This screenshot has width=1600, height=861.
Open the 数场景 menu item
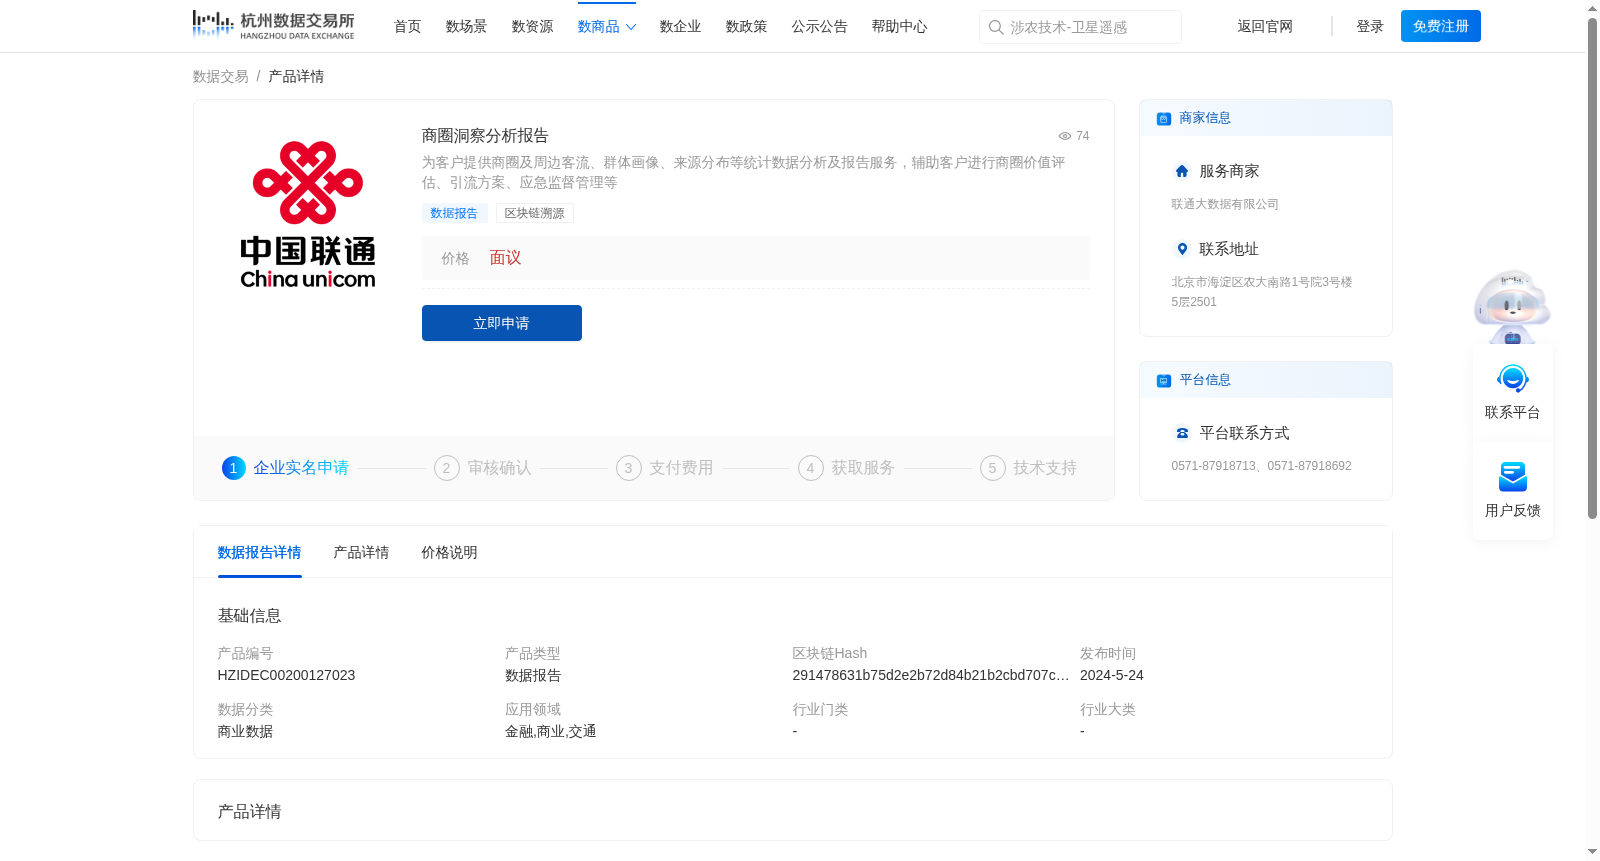(466, 27)
